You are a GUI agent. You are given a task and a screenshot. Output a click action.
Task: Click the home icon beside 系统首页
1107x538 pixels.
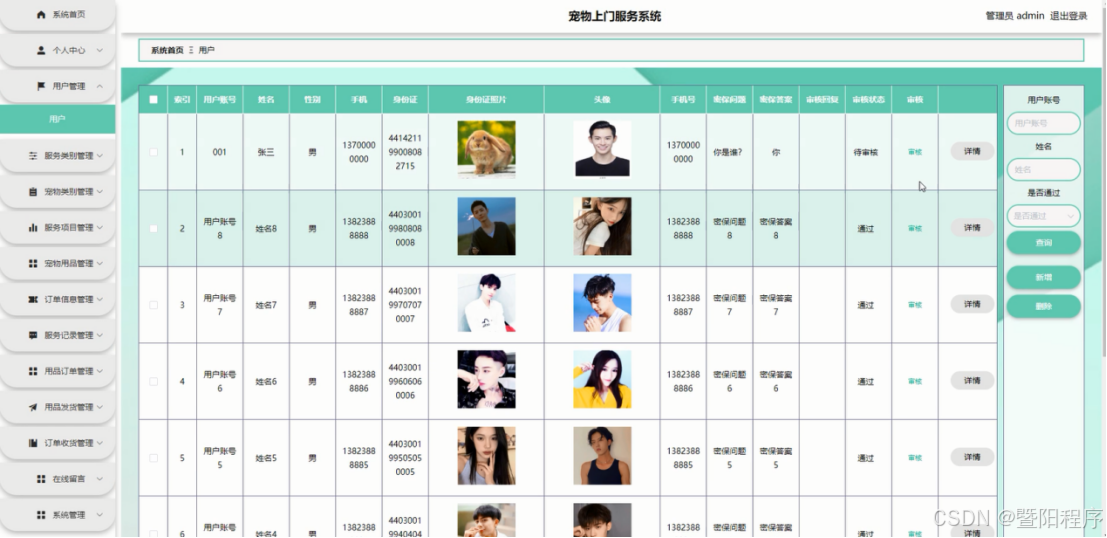pyautogui.click(x=41, y=15)
